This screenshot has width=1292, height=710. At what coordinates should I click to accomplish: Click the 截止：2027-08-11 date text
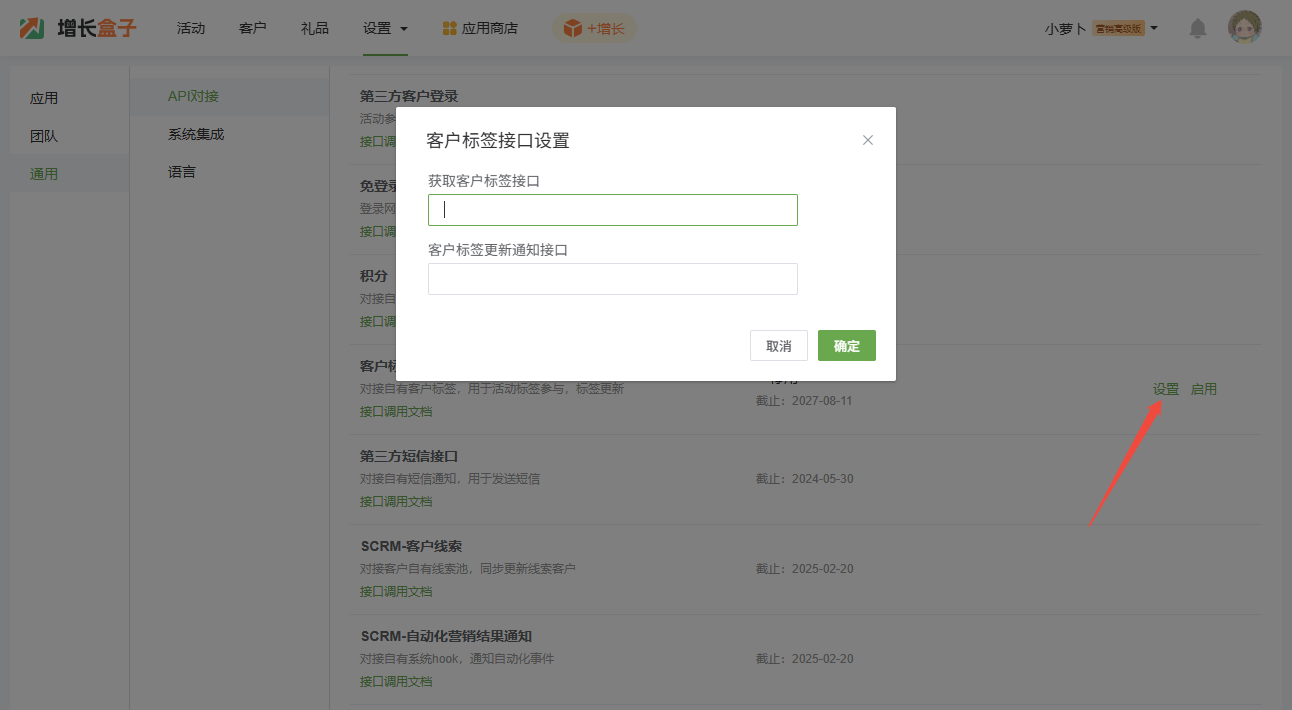[805, 401]
